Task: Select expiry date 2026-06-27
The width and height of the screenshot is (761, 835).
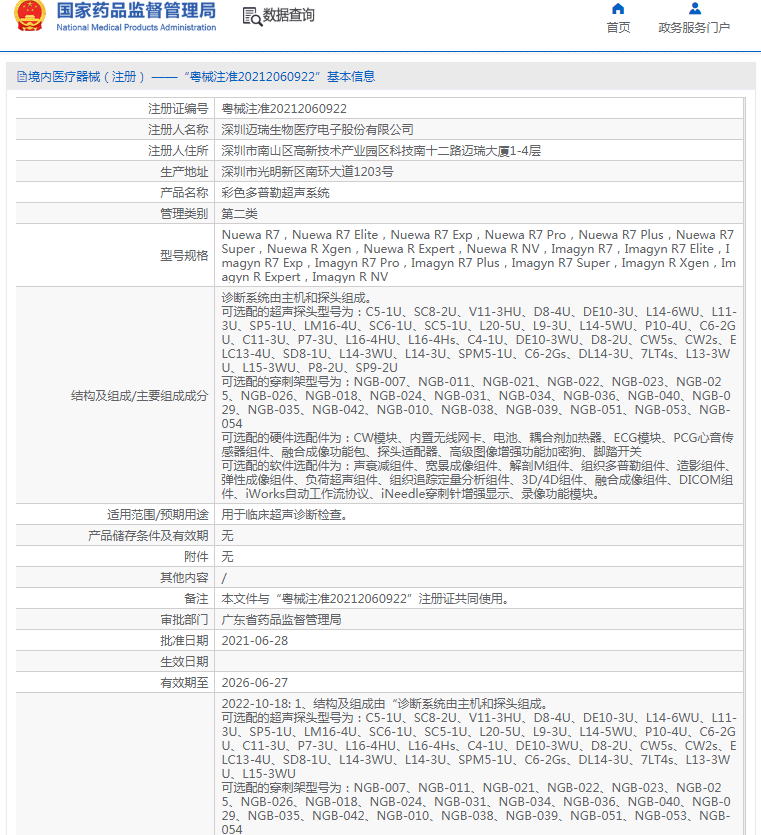Action: tap(255, 683)
